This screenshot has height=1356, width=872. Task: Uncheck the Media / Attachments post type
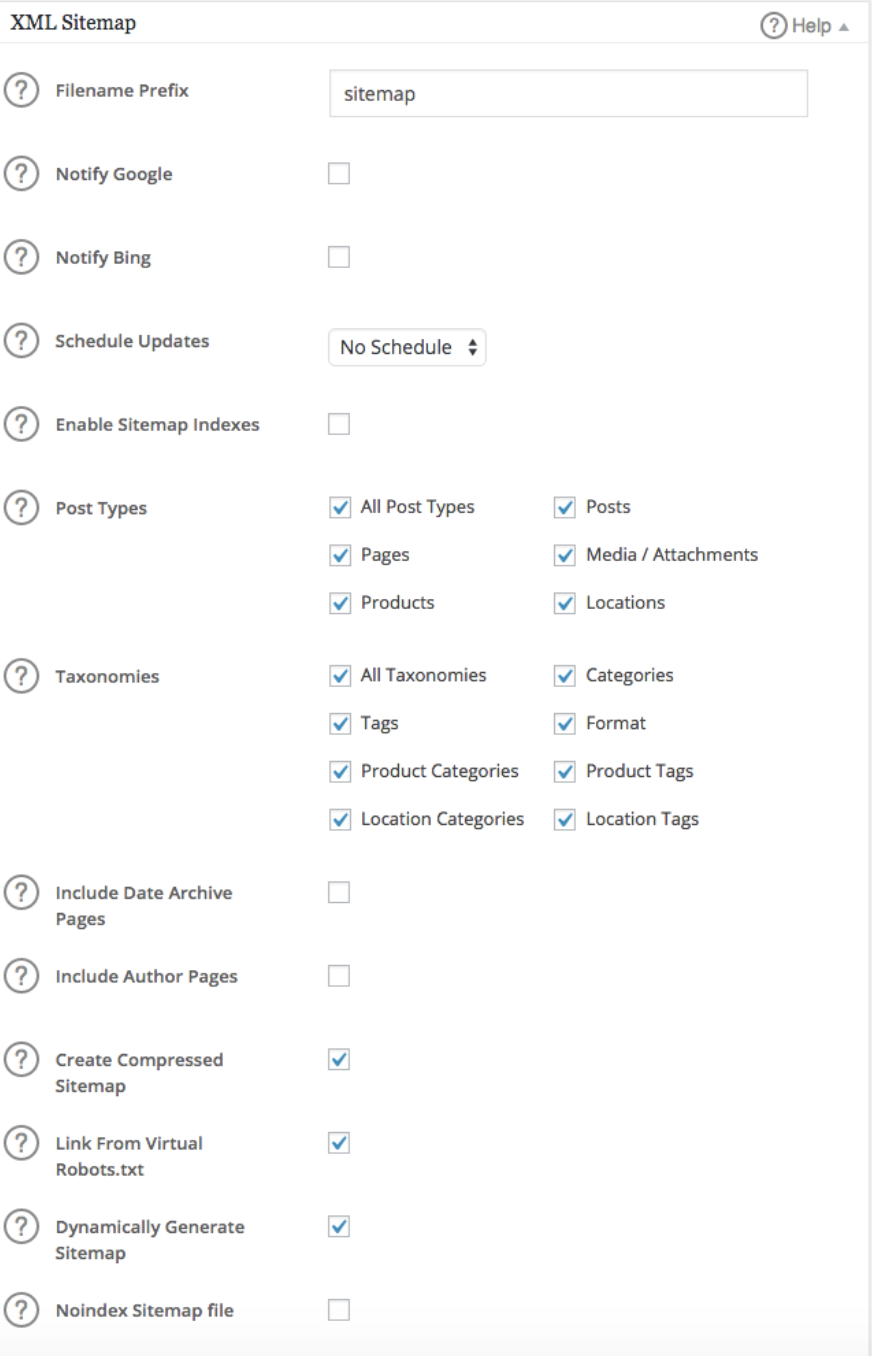(565, 555)
